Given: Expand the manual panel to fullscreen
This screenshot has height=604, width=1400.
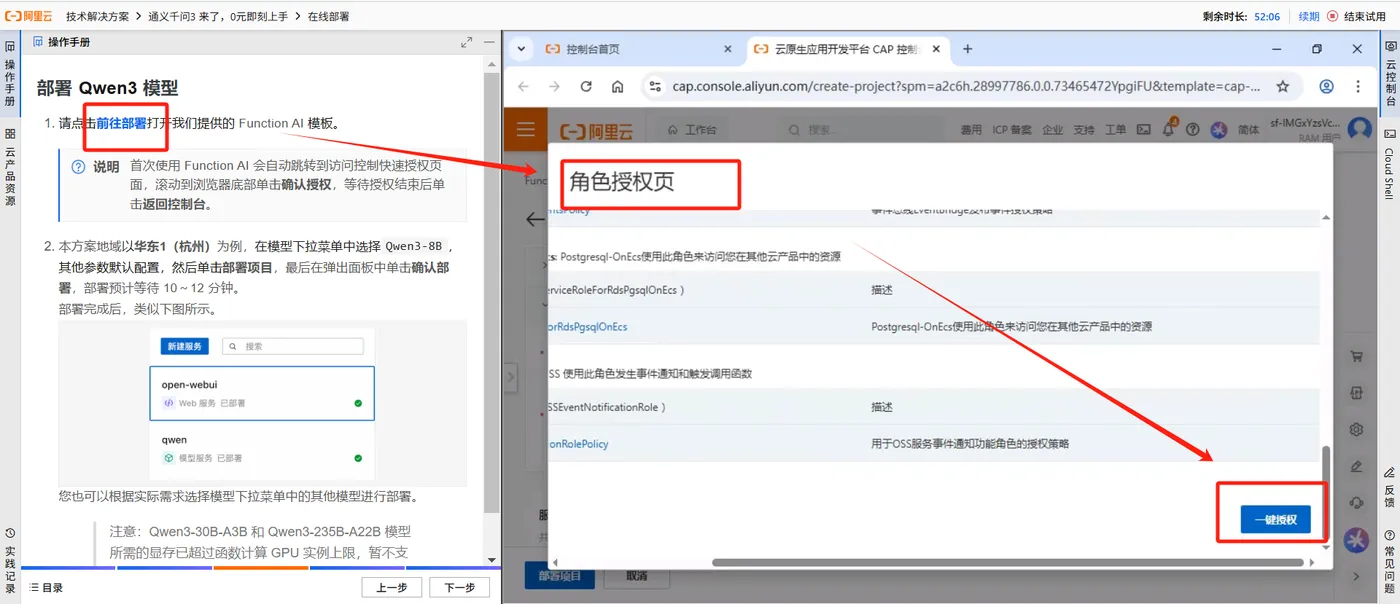Looking at the screenshot, I should [x=466, y=42].
